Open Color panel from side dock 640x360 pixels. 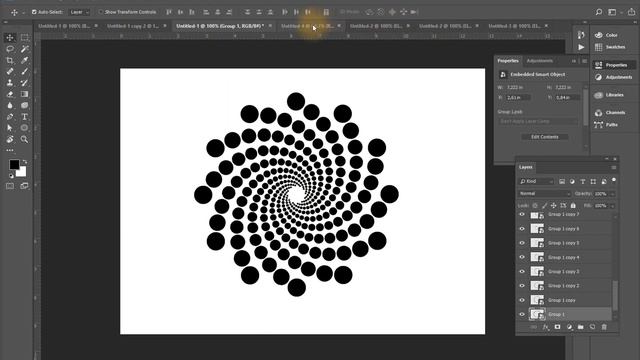pos(607,35)
